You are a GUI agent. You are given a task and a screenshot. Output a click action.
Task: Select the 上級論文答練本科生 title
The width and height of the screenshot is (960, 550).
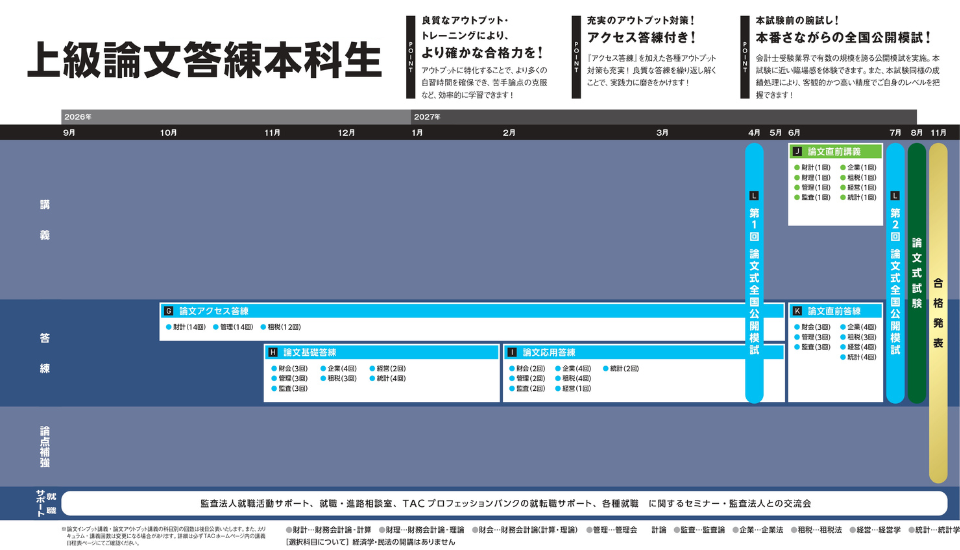click(205, 60)
